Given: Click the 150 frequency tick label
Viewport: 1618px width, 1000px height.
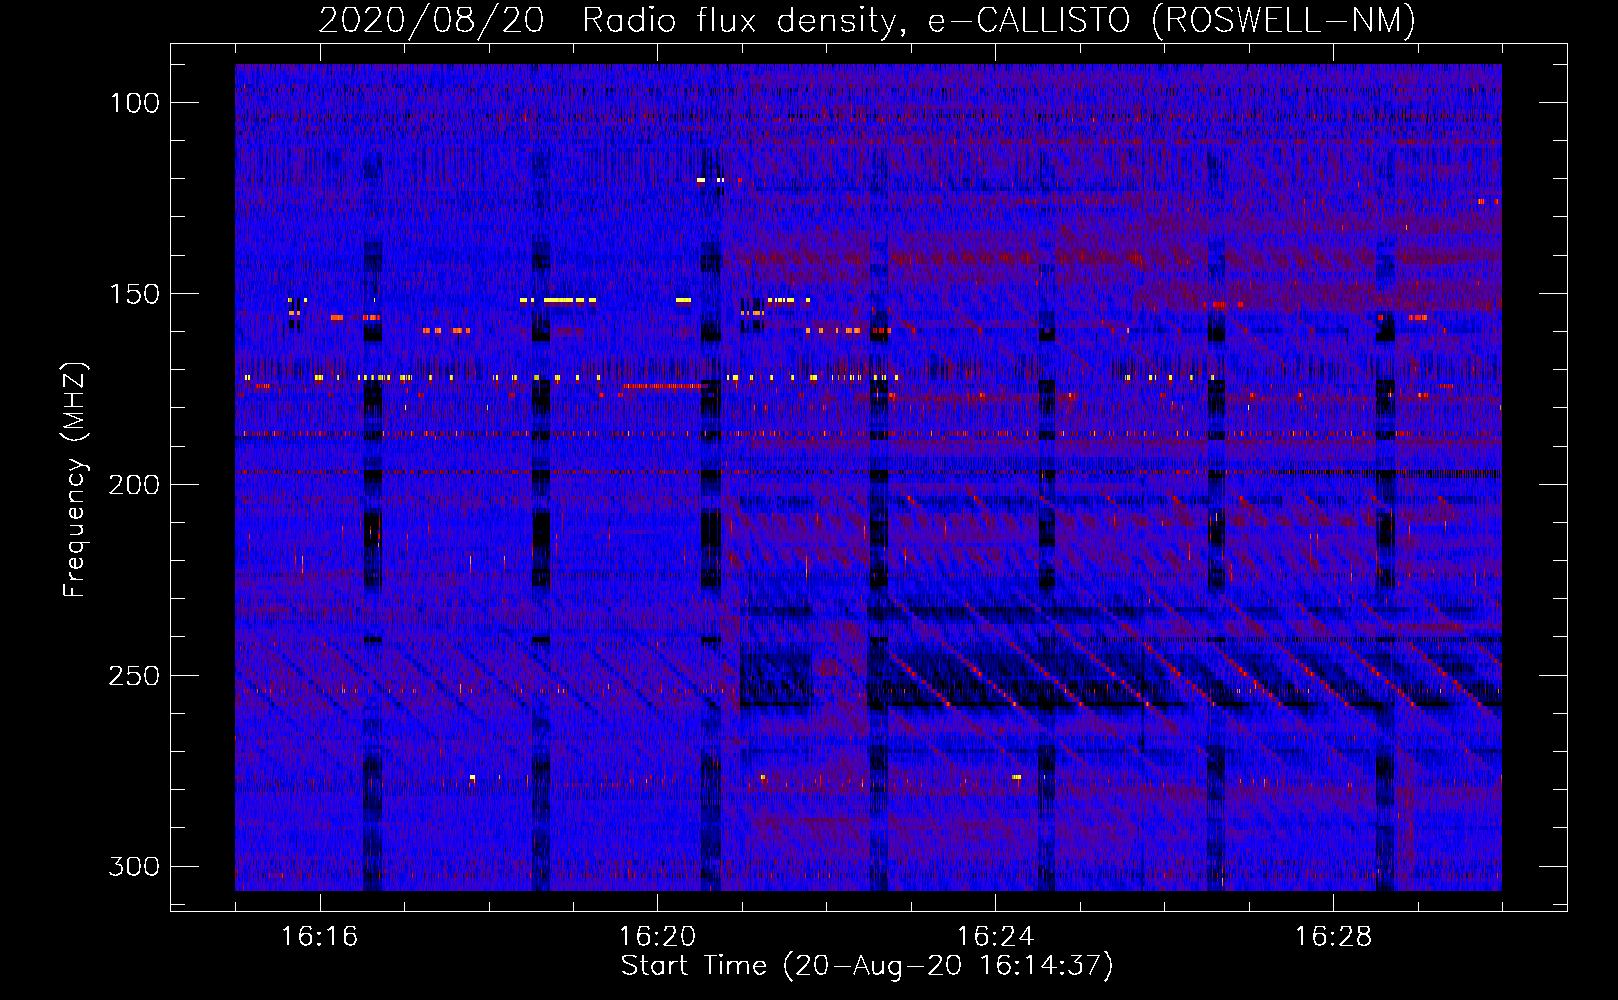Looking at the screenshot, I should point(134,294).
